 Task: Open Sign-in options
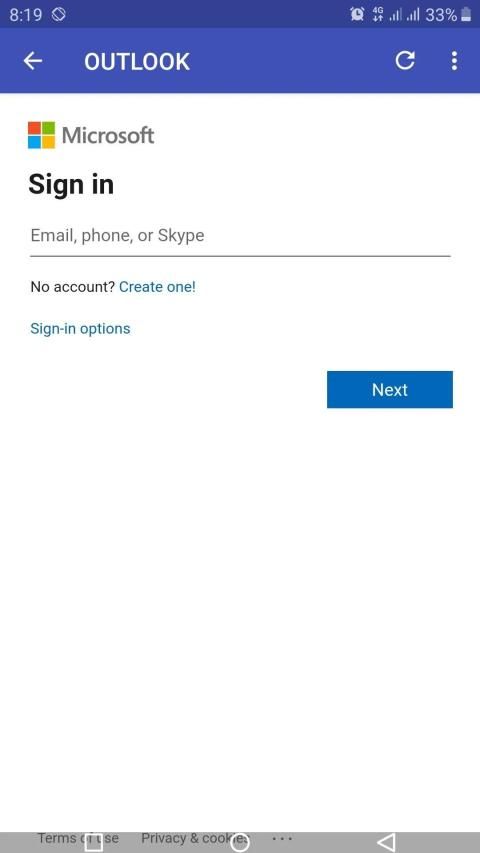(x=80, y=329)
